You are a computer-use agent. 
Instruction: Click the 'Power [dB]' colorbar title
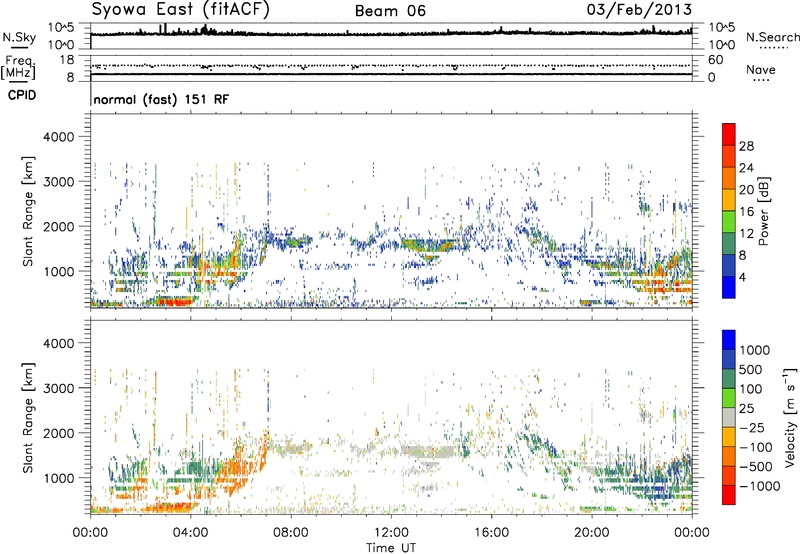763,211
